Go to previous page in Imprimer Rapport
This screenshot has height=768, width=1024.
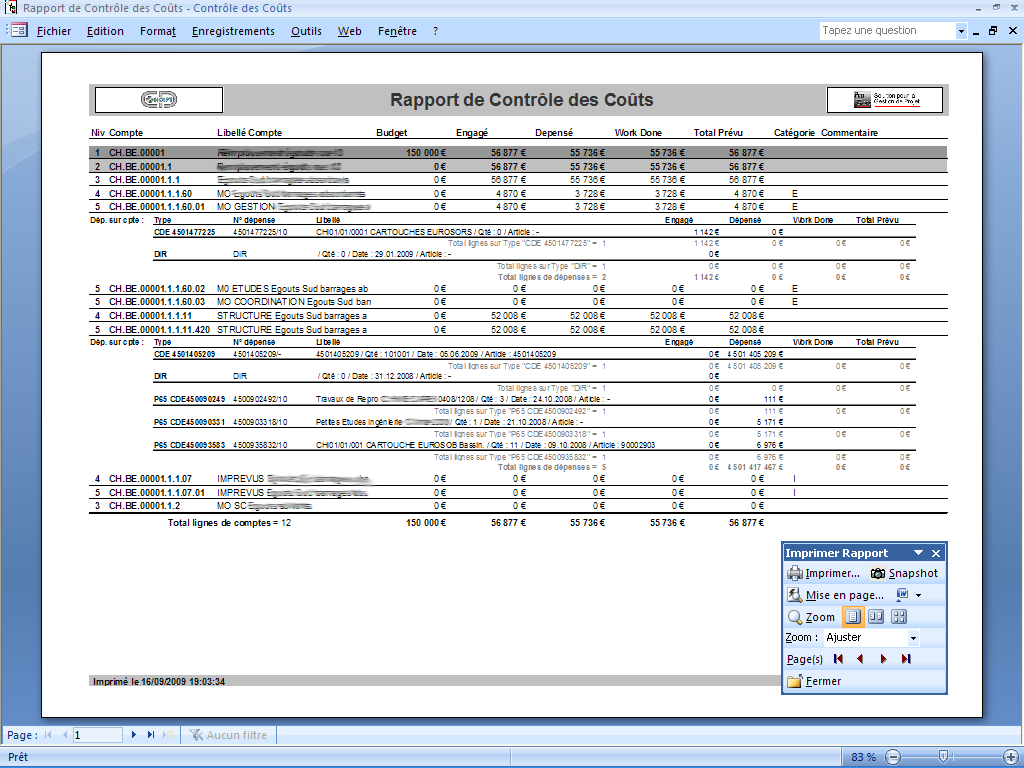[x=861, y=659]
